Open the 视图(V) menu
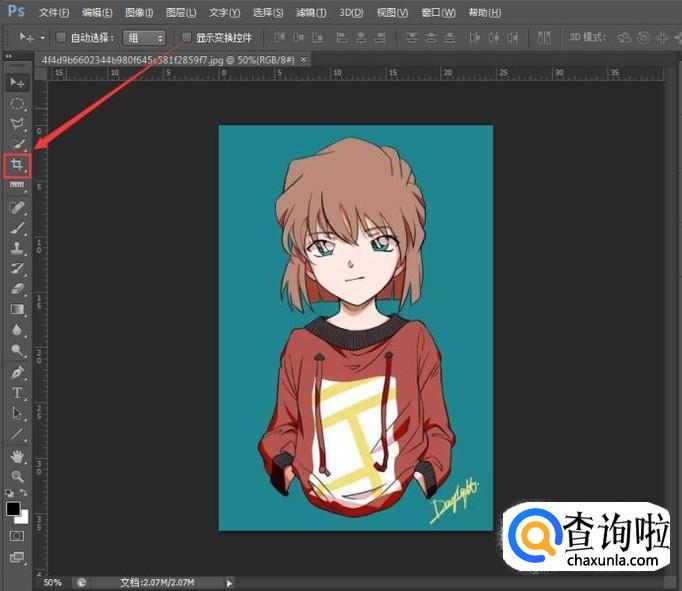The image size is (682, 591). pos(392,13)
